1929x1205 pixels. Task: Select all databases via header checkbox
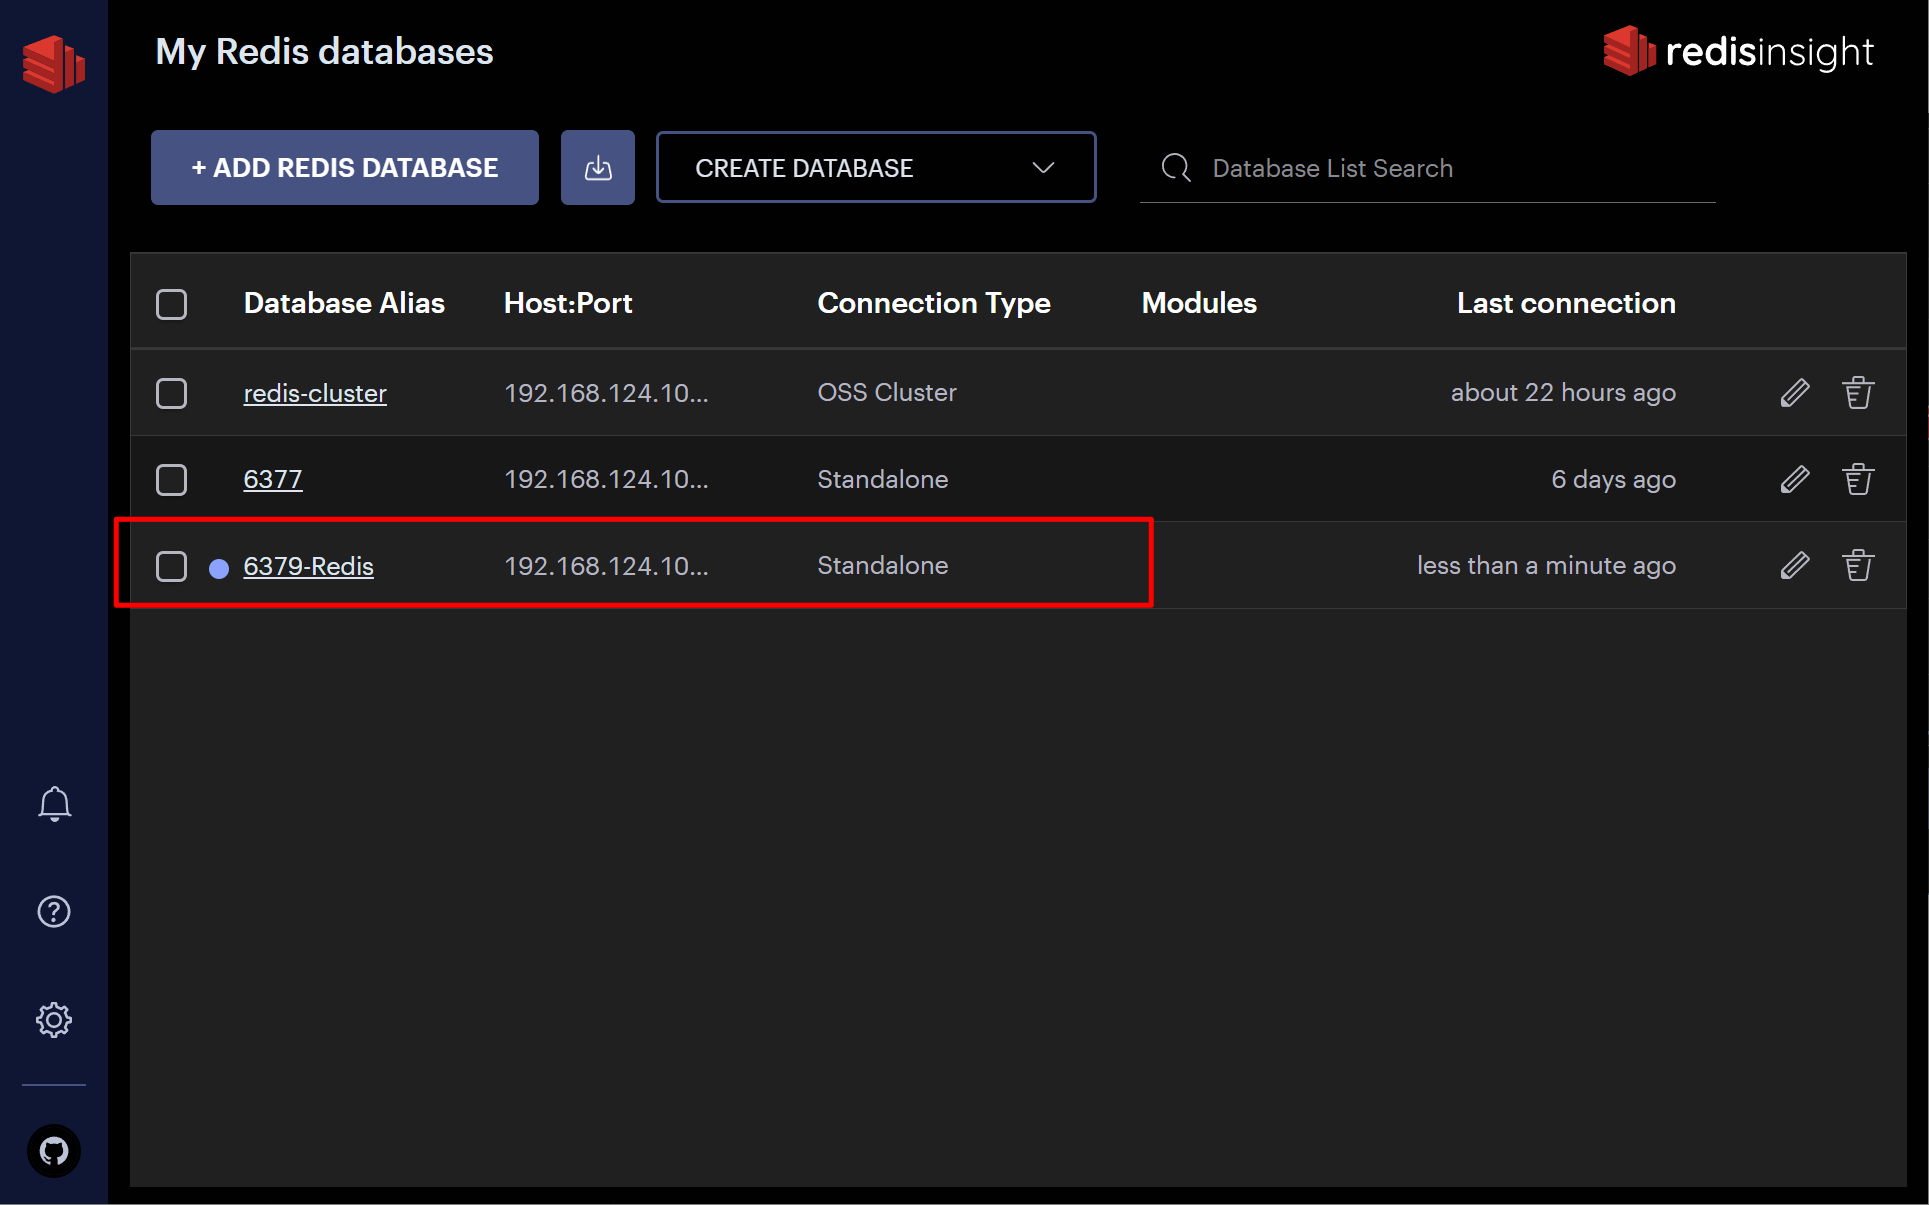coord(171,304)
